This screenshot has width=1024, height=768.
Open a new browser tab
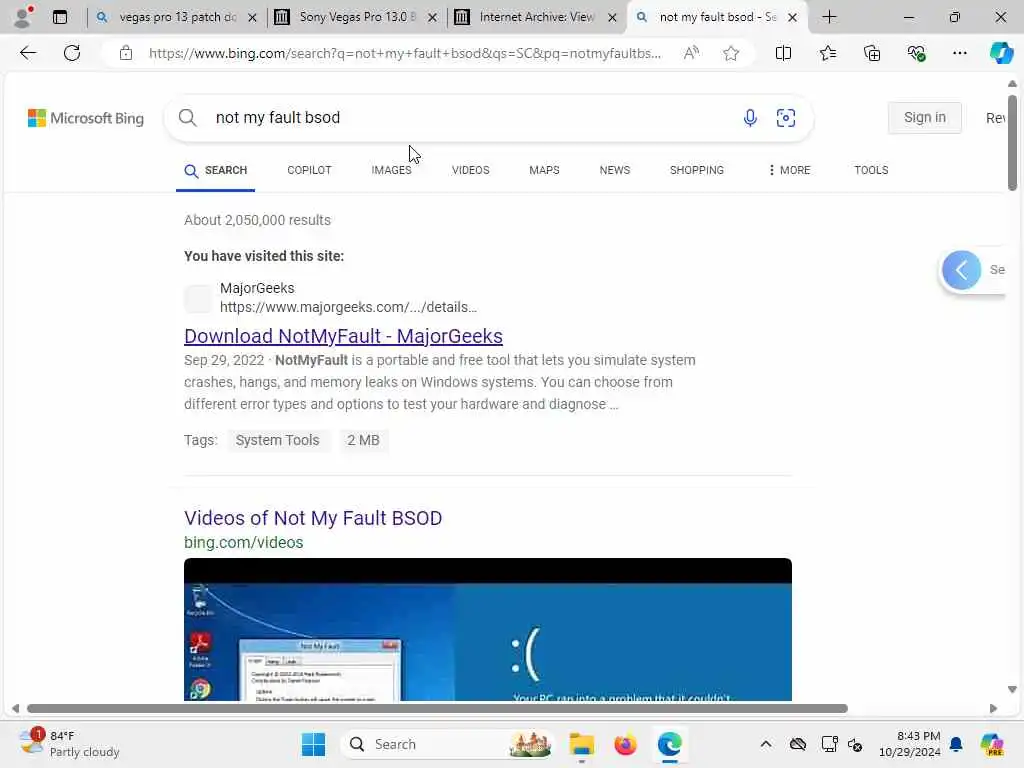point(829,17)
